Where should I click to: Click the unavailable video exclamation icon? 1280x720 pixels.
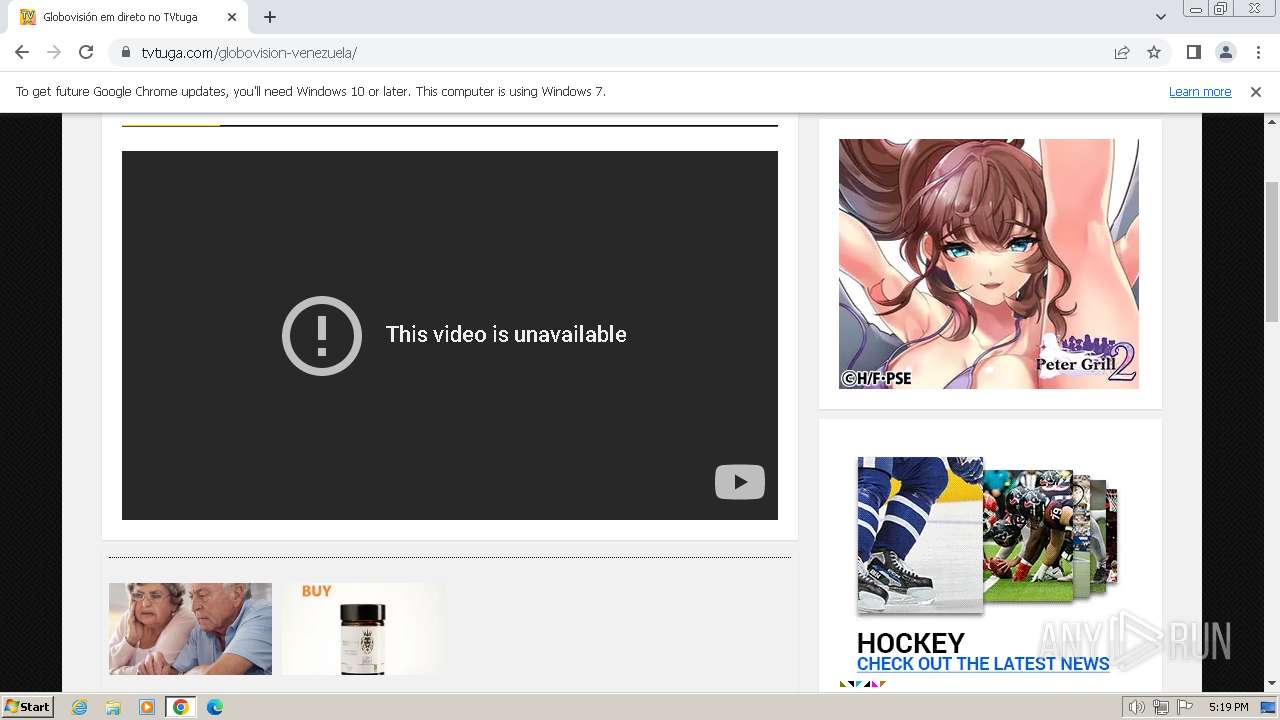pyautogui.click(x=322, y=335)
